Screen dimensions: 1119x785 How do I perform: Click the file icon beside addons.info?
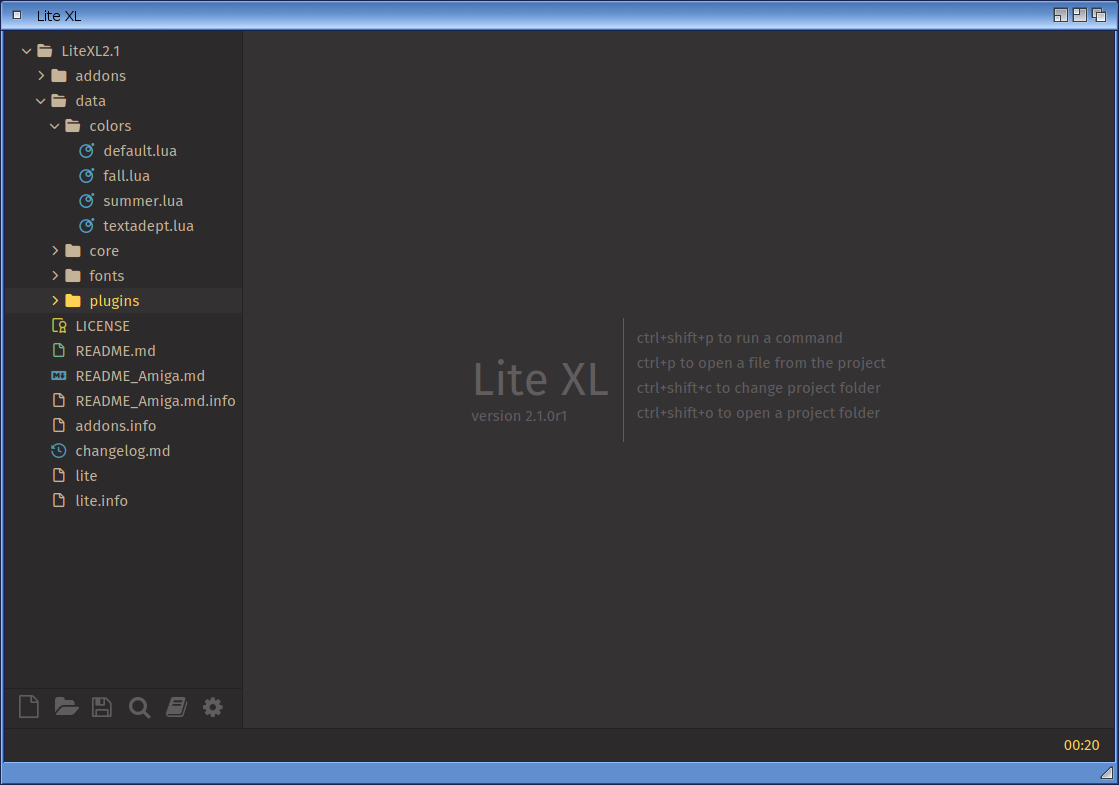coord(59,425)
